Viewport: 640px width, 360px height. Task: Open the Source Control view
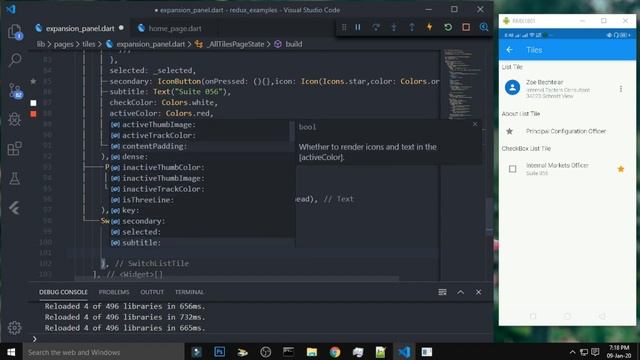[x=15, y=91]
